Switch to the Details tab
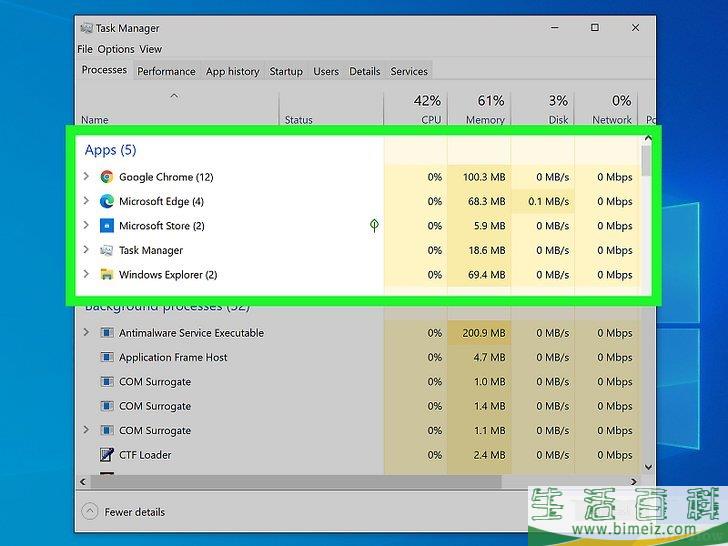Viewport: 728px width, 546px height. pyautogui.click(x=364, y=72)
